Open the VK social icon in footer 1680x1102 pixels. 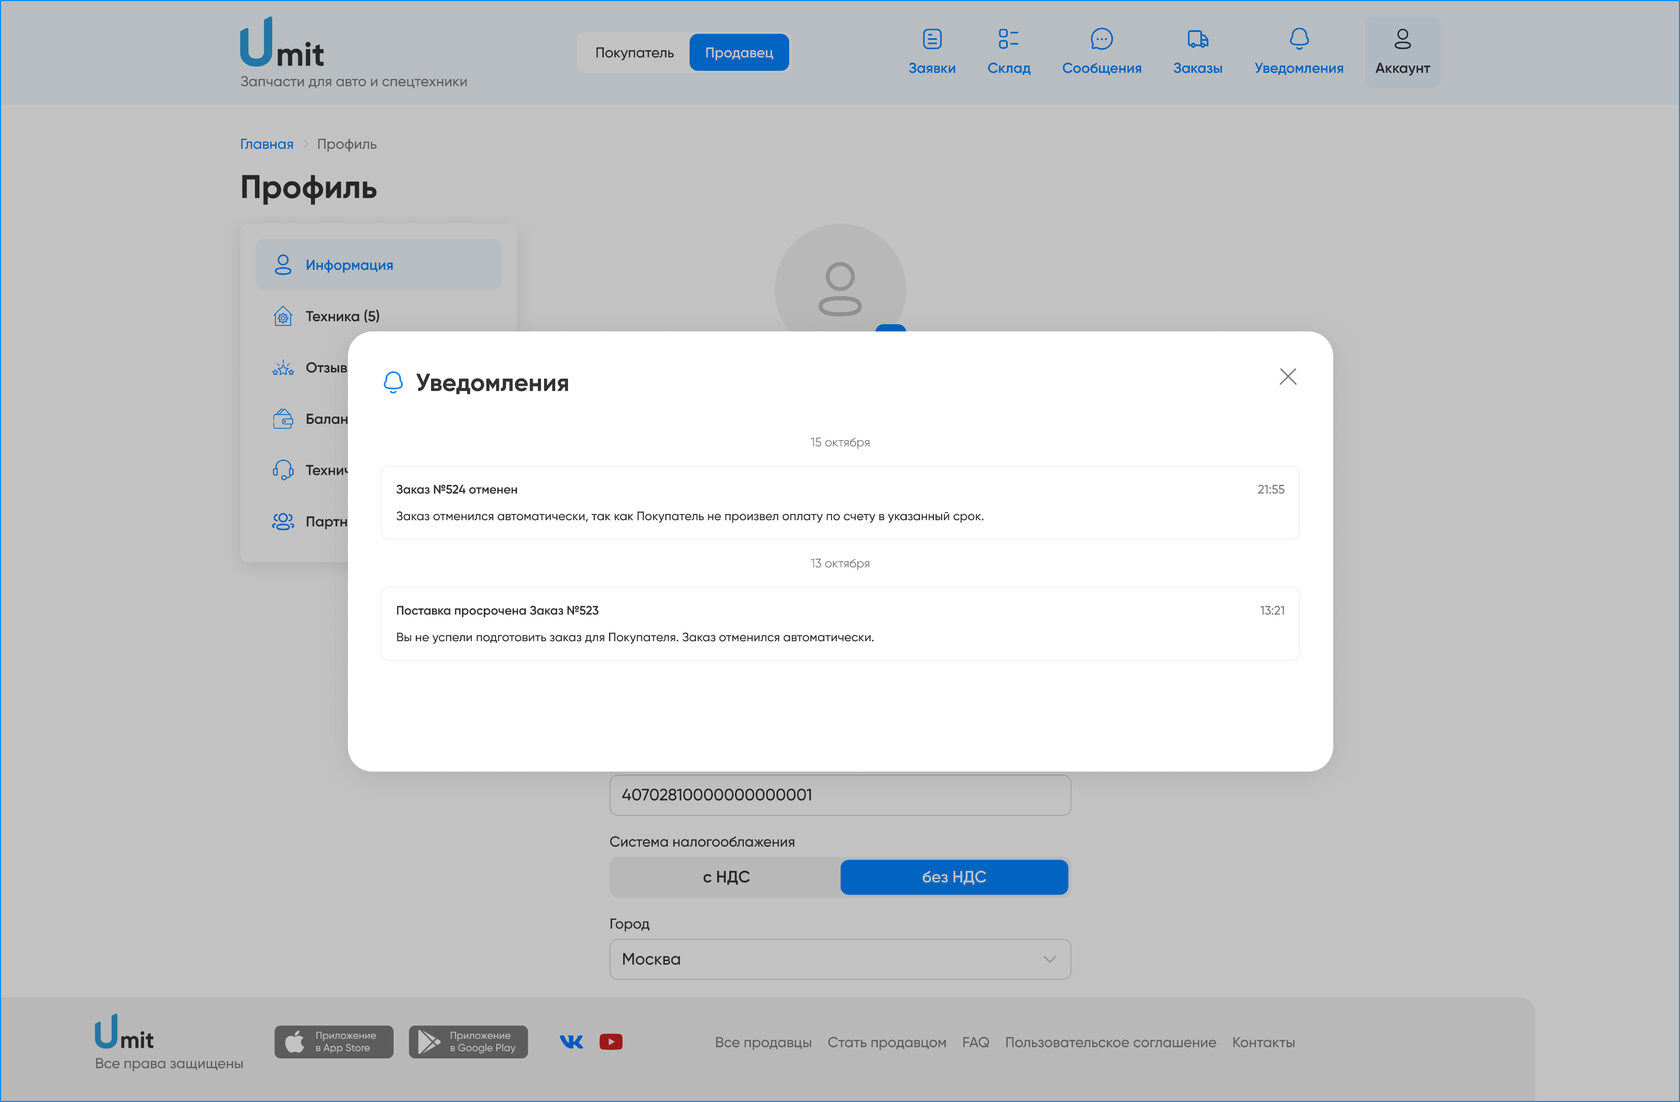tap(571, 1042)
